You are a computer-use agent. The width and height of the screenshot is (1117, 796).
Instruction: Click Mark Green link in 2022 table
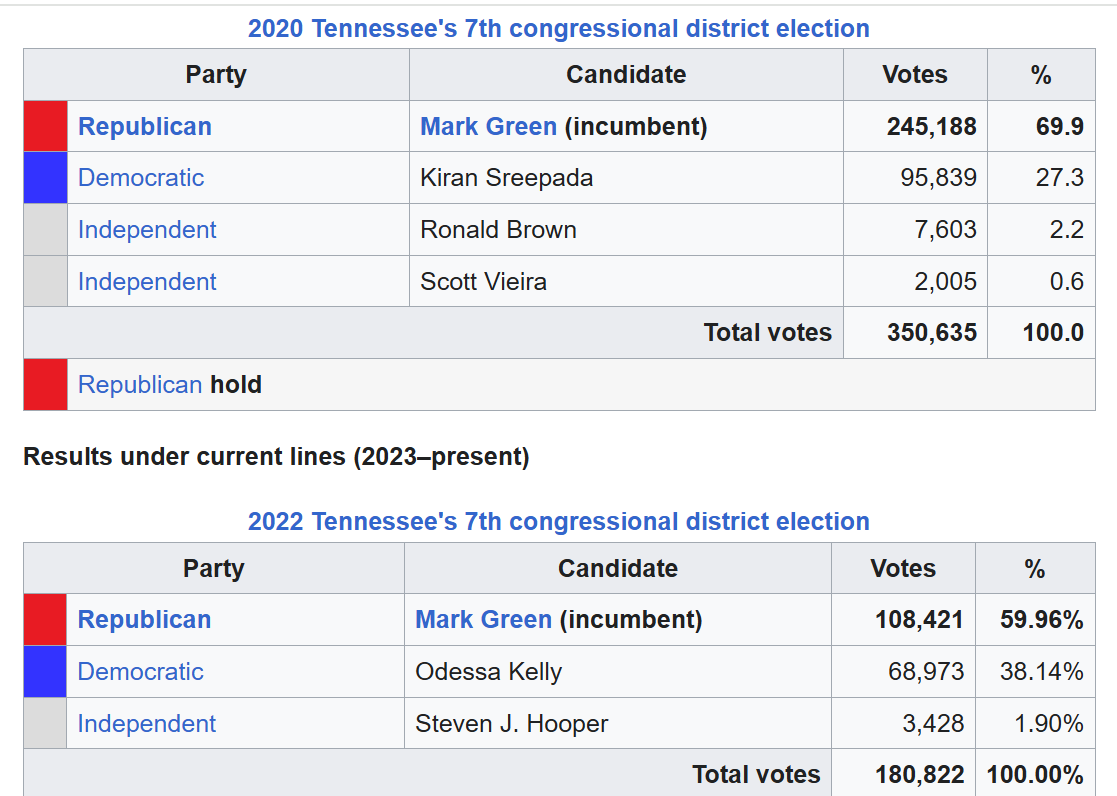click(483, 619)
